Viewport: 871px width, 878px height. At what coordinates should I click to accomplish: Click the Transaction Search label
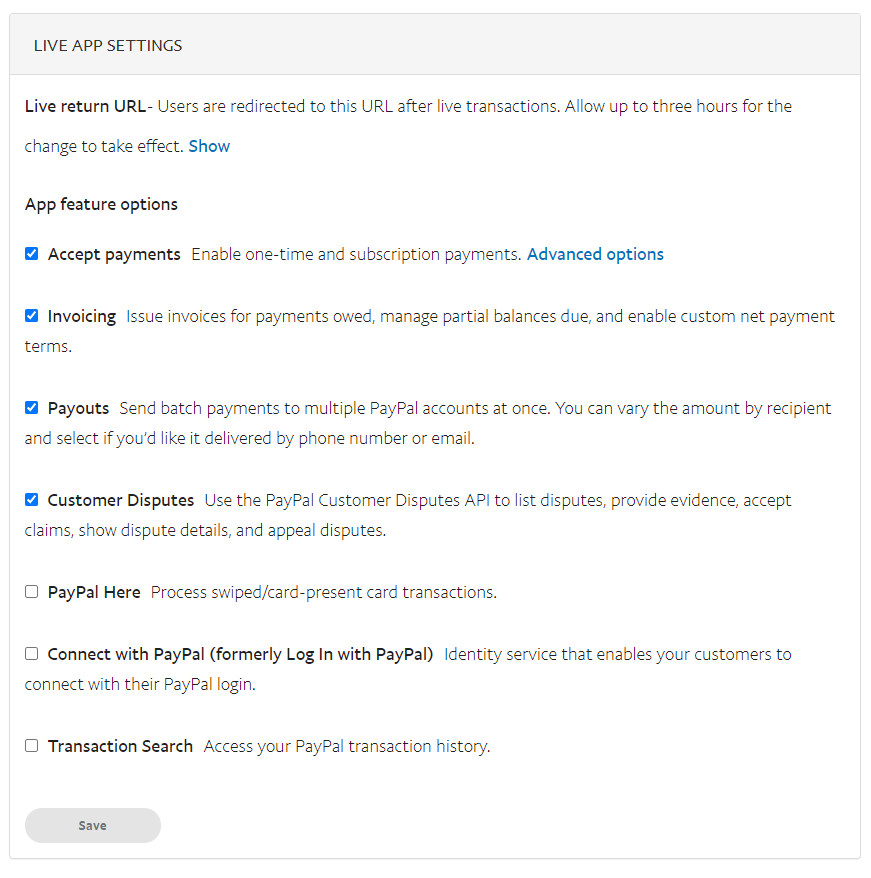click(x=120, y=746)
